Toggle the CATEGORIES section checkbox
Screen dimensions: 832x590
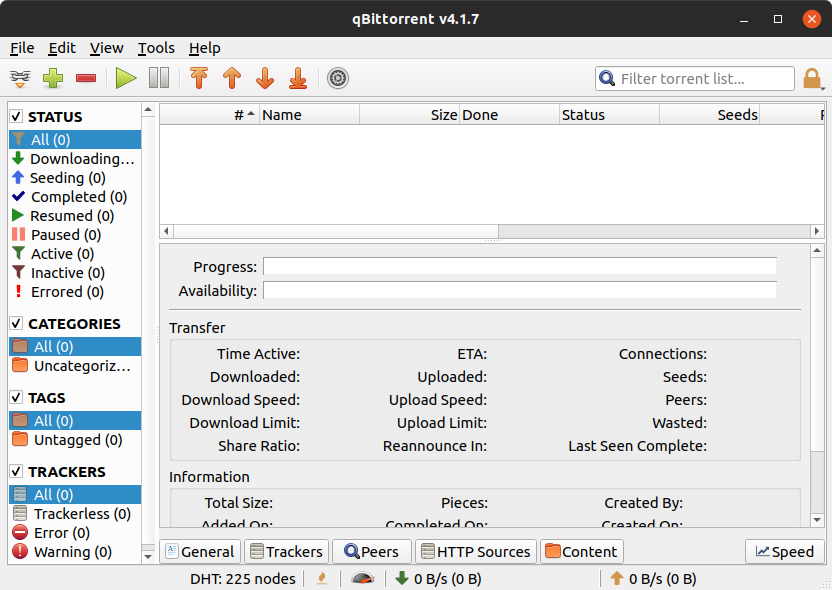pos(16,323)
